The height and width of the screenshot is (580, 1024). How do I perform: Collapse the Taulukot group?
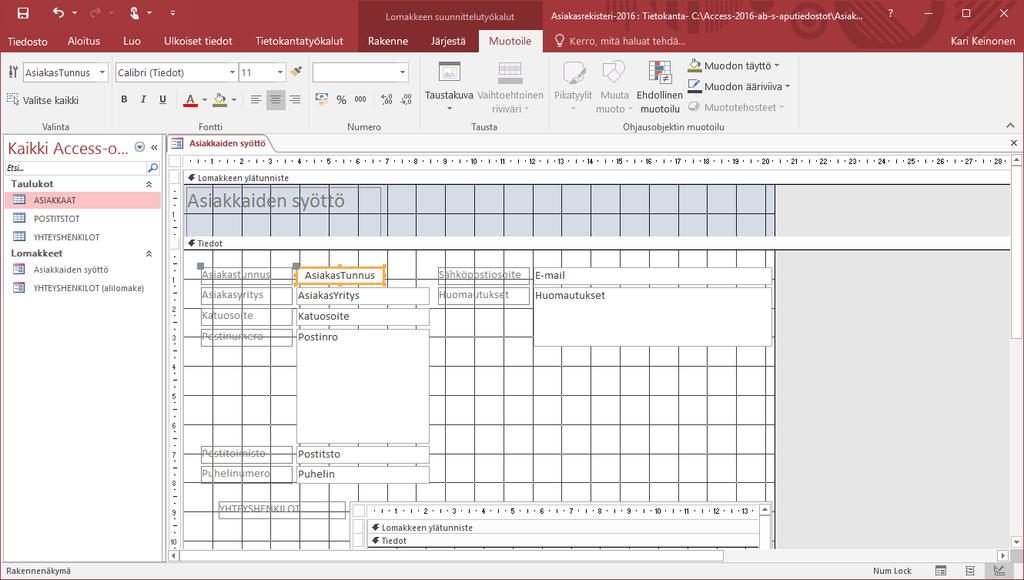(149, 184)
